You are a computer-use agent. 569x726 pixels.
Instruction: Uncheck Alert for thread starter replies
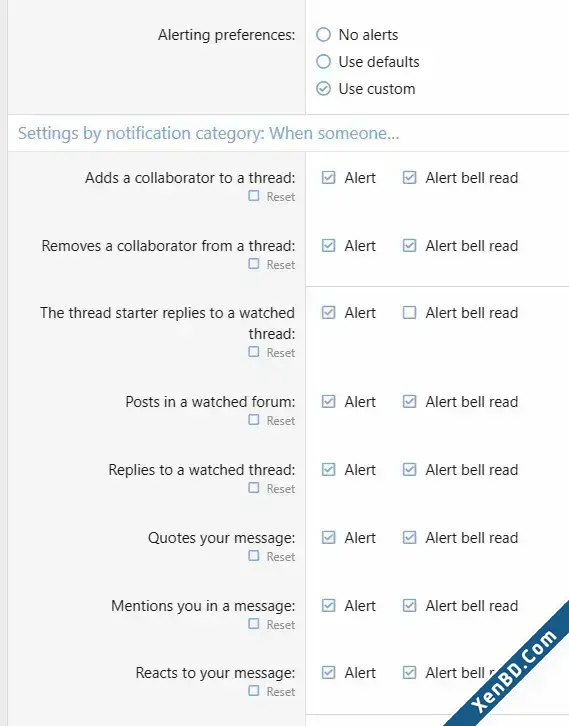[328, 313]
